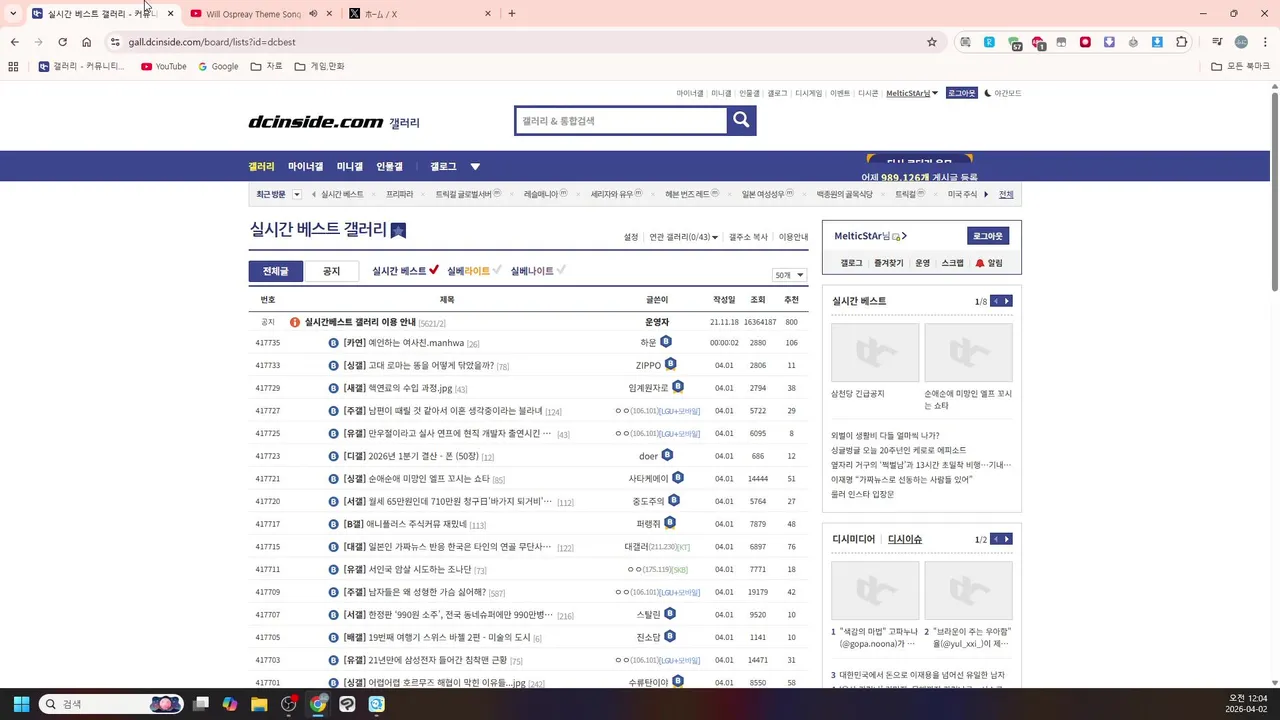
Task: Open the 디시이슈 heading in sidebar
Action: (x=905, y=539)
